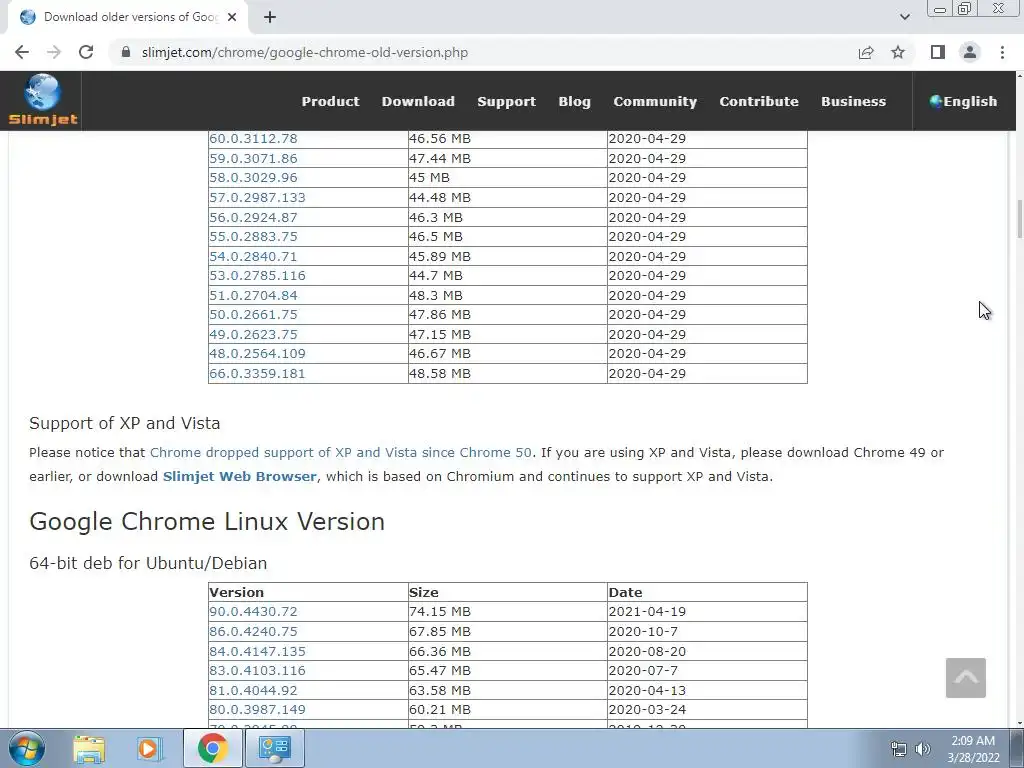Click the browser forward arrow

click(54, 52)
